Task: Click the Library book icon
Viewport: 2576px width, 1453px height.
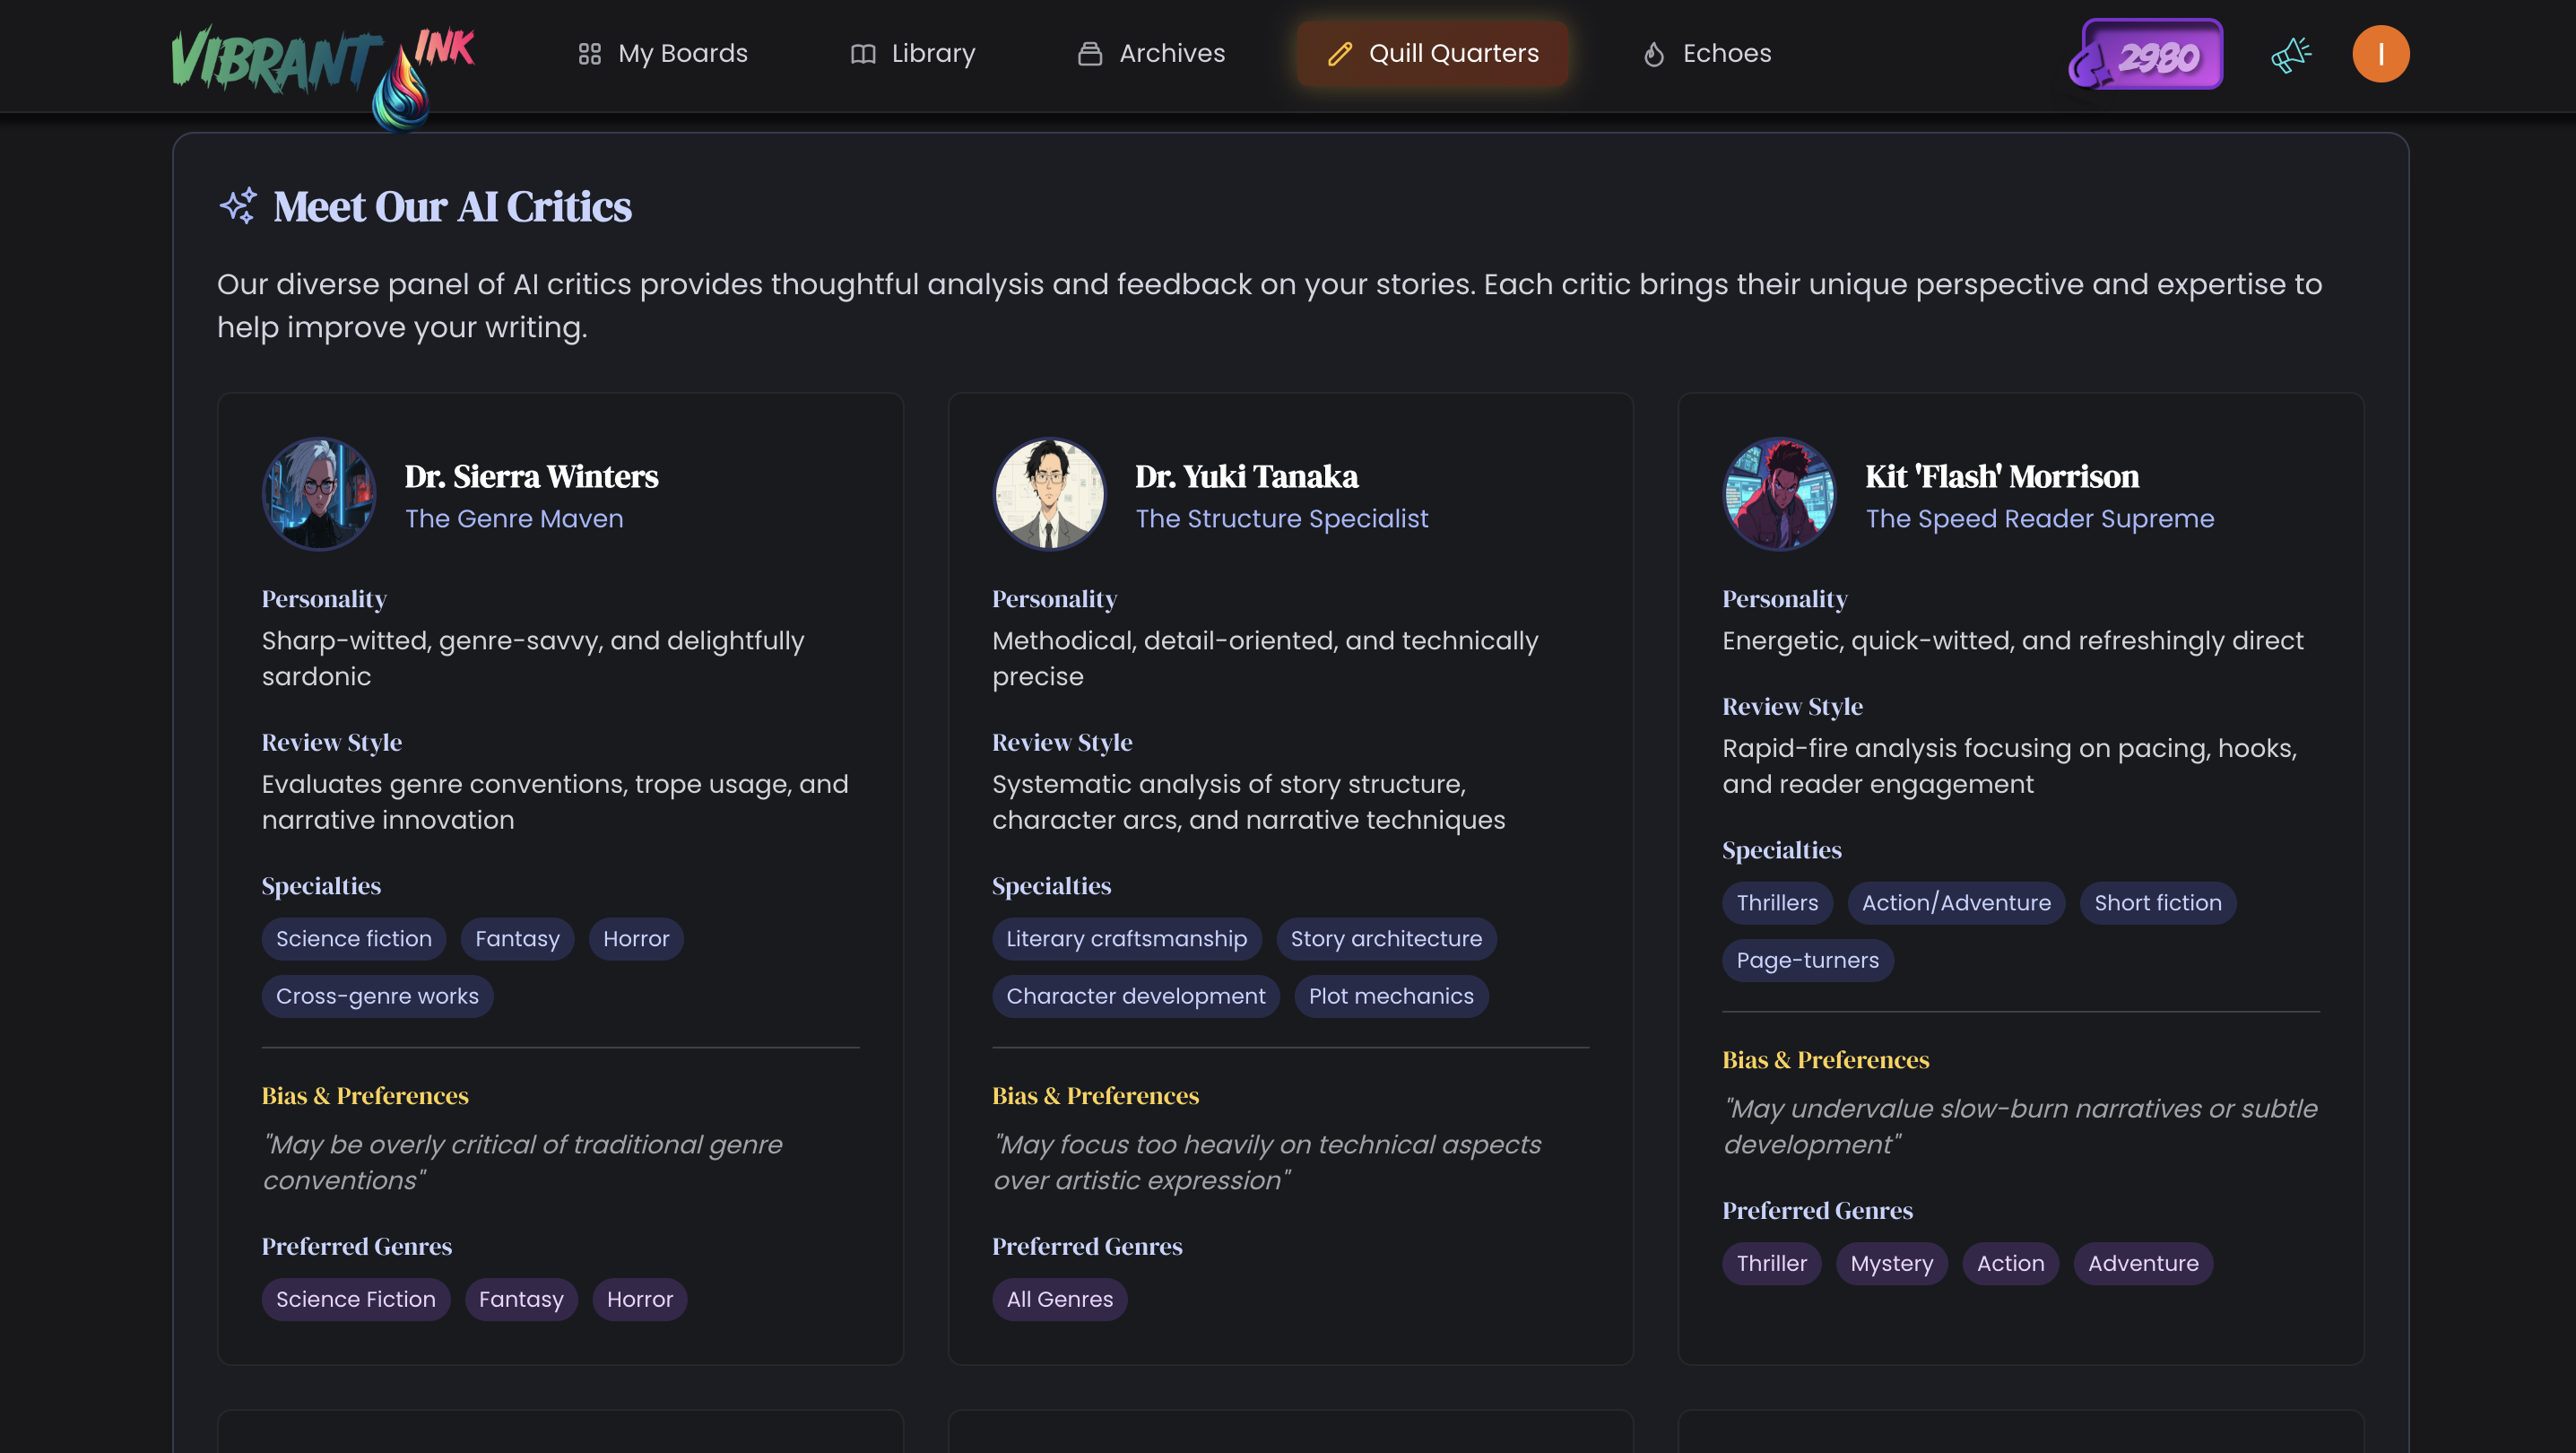Action: click(x=862, y=54)
